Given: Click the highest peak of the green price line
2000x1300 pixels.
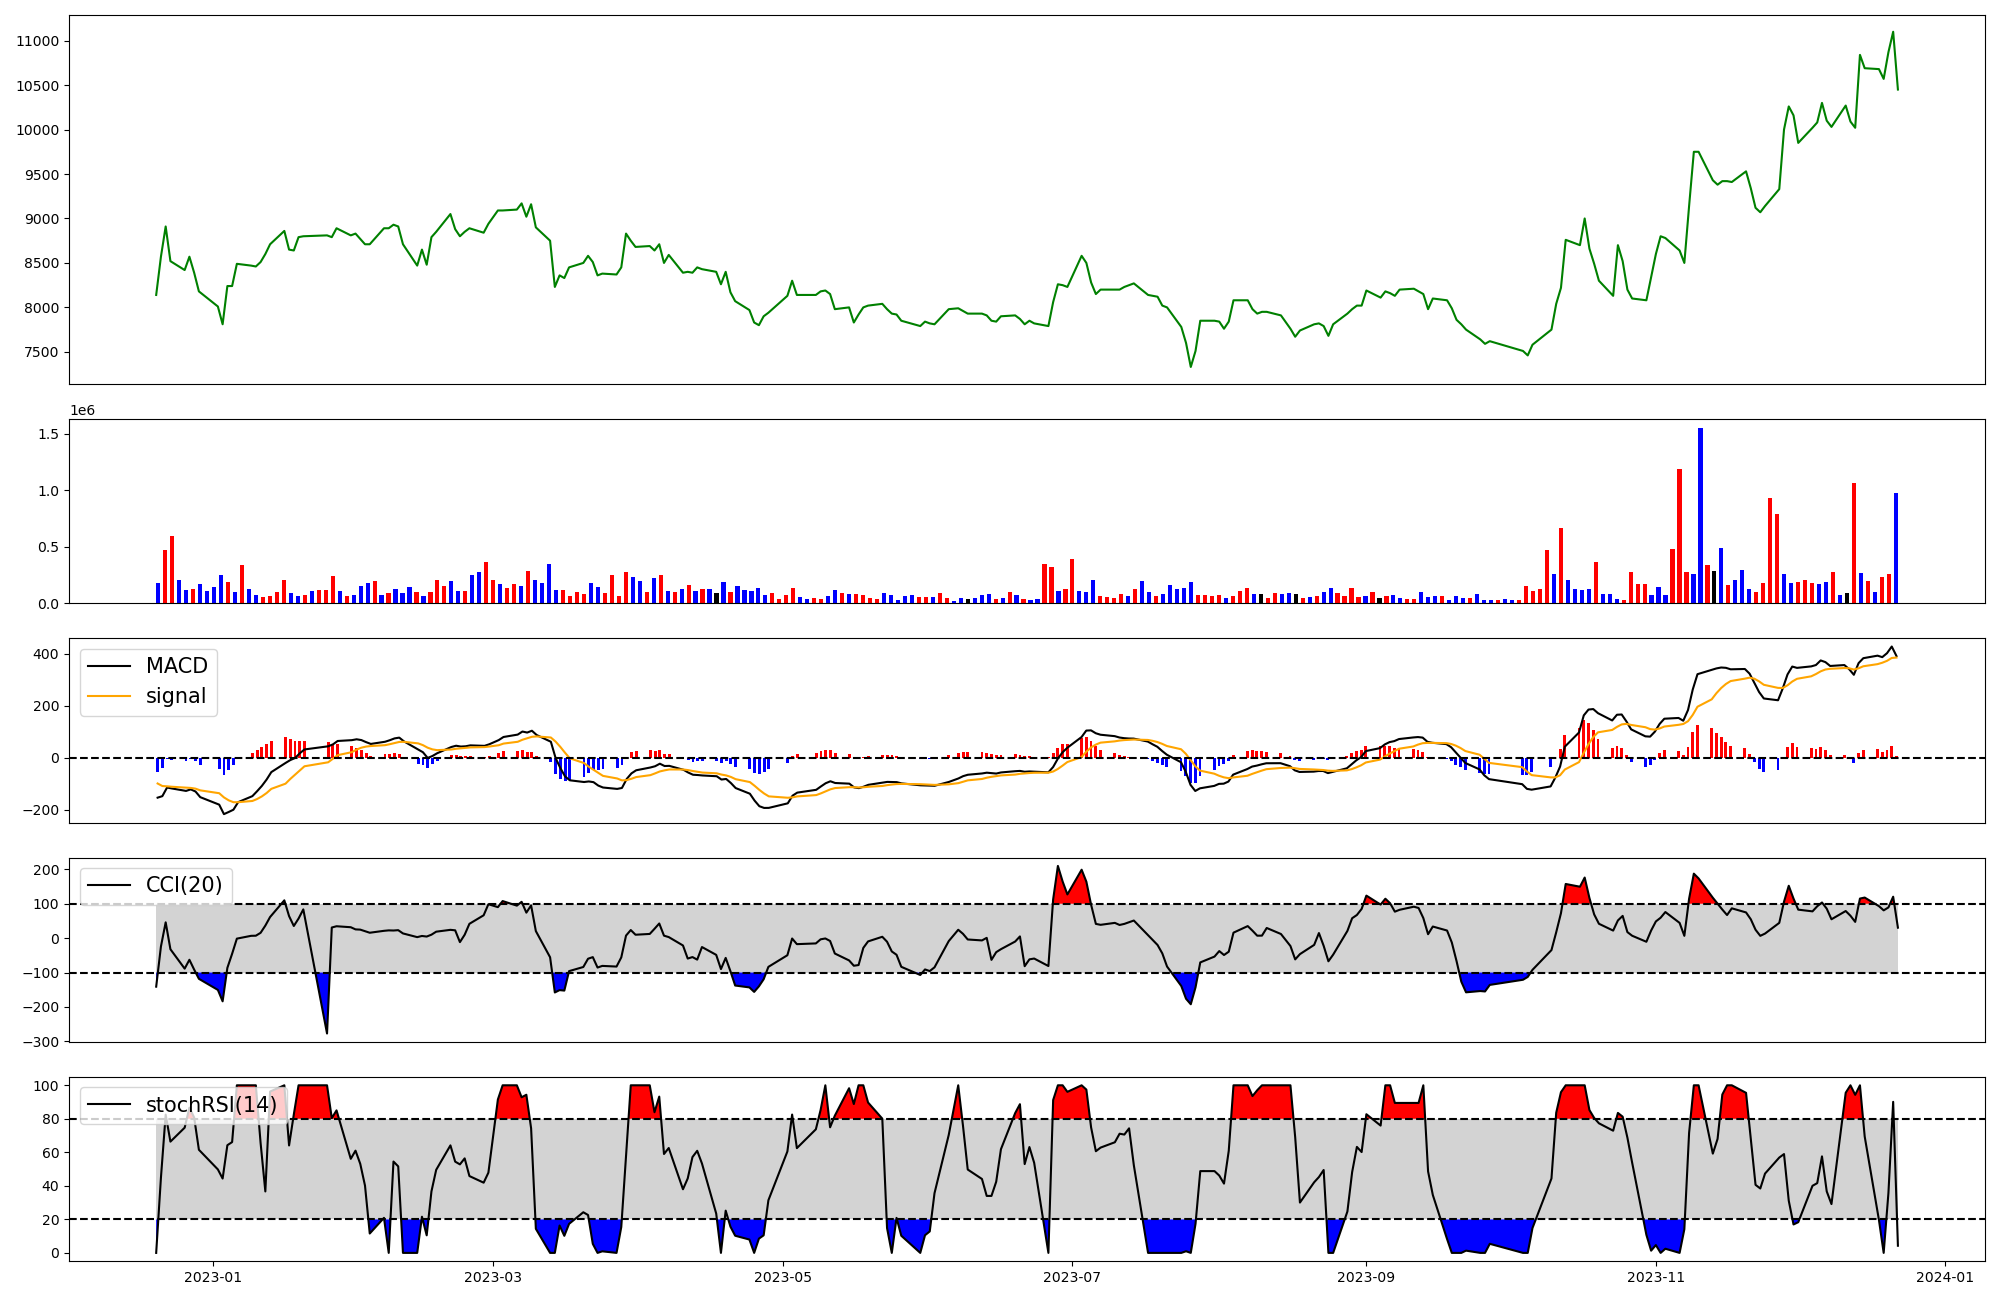Looking at the screenshot, I should click(x=1892, y=32).
